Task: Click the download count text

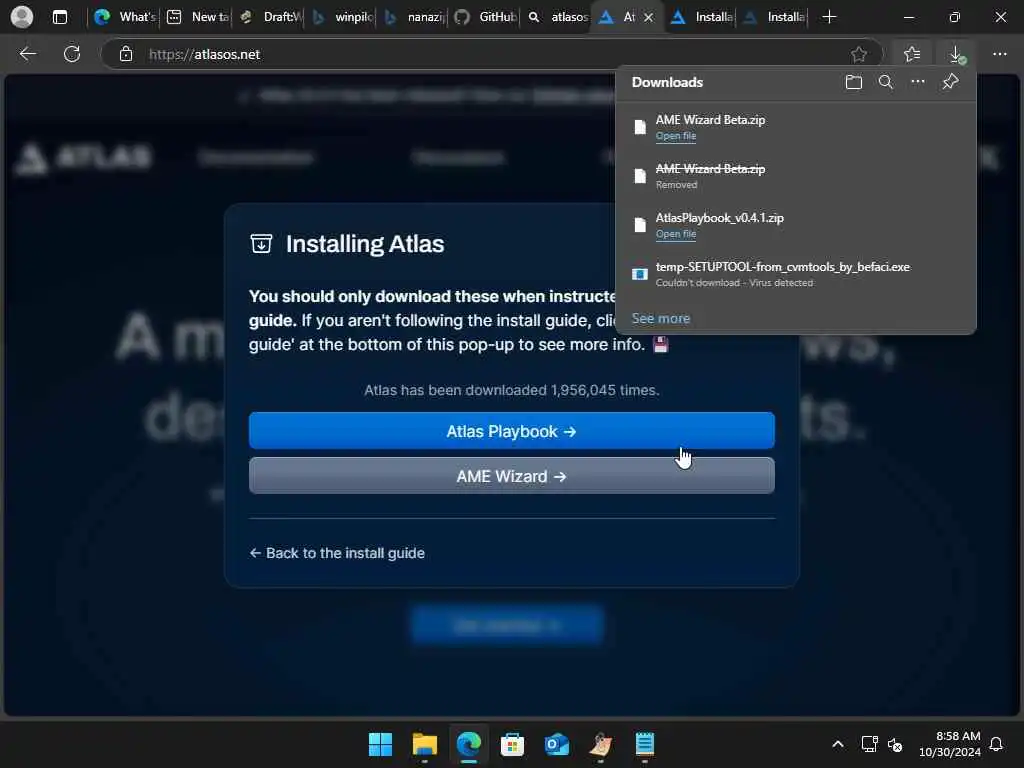Action: (511, 390)
